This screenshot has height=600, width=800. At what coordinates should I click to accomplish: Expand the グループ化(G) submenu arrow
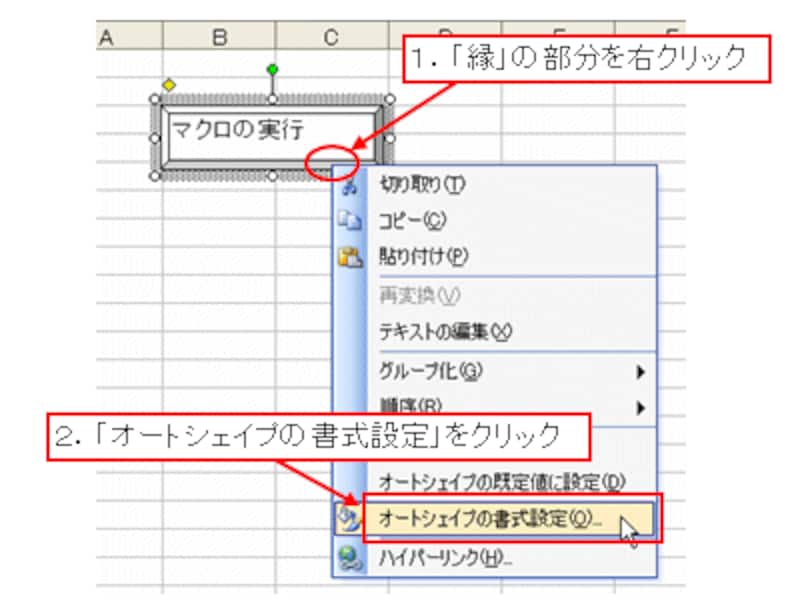coord(640,372)
